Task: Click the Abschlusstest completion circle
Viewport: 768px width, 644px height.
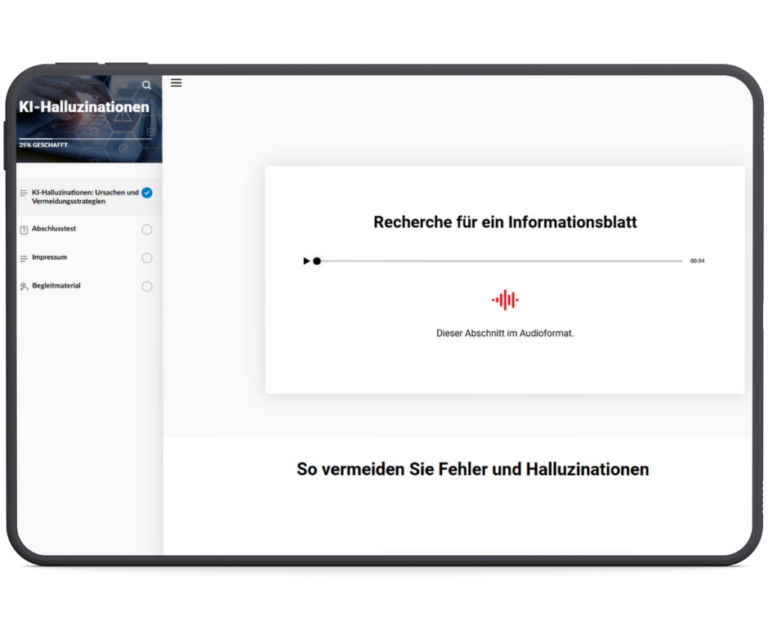Action: click(147, 229)
